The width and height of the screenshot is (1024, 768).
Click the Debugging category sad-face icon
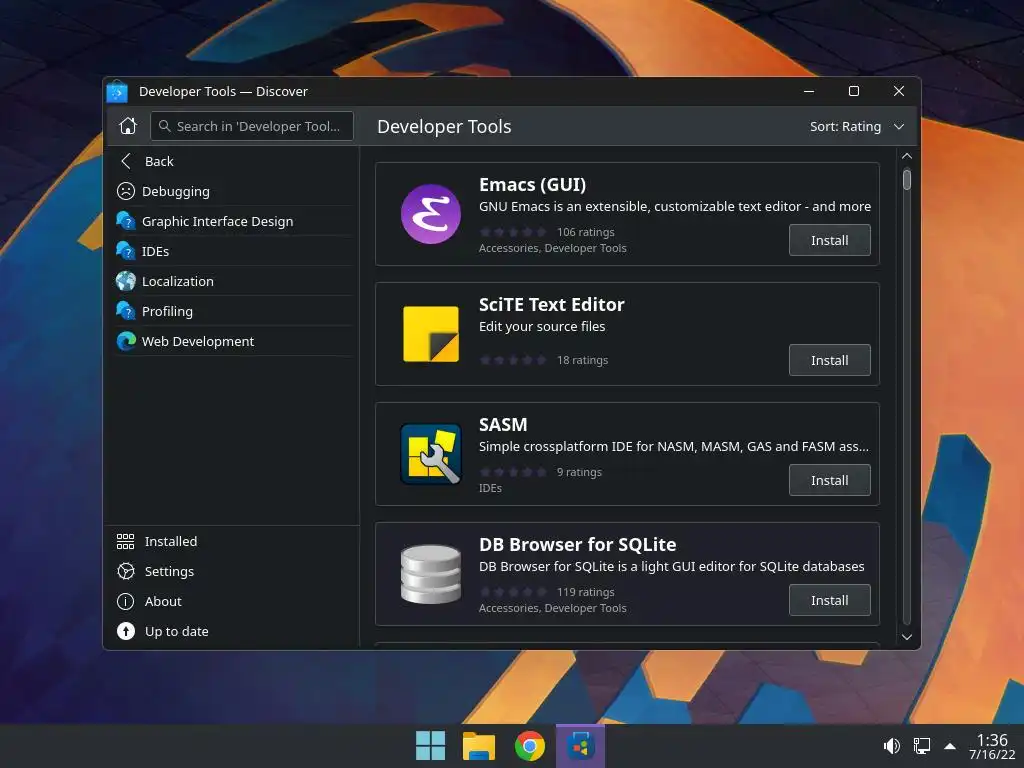click(x=125, y=191)
